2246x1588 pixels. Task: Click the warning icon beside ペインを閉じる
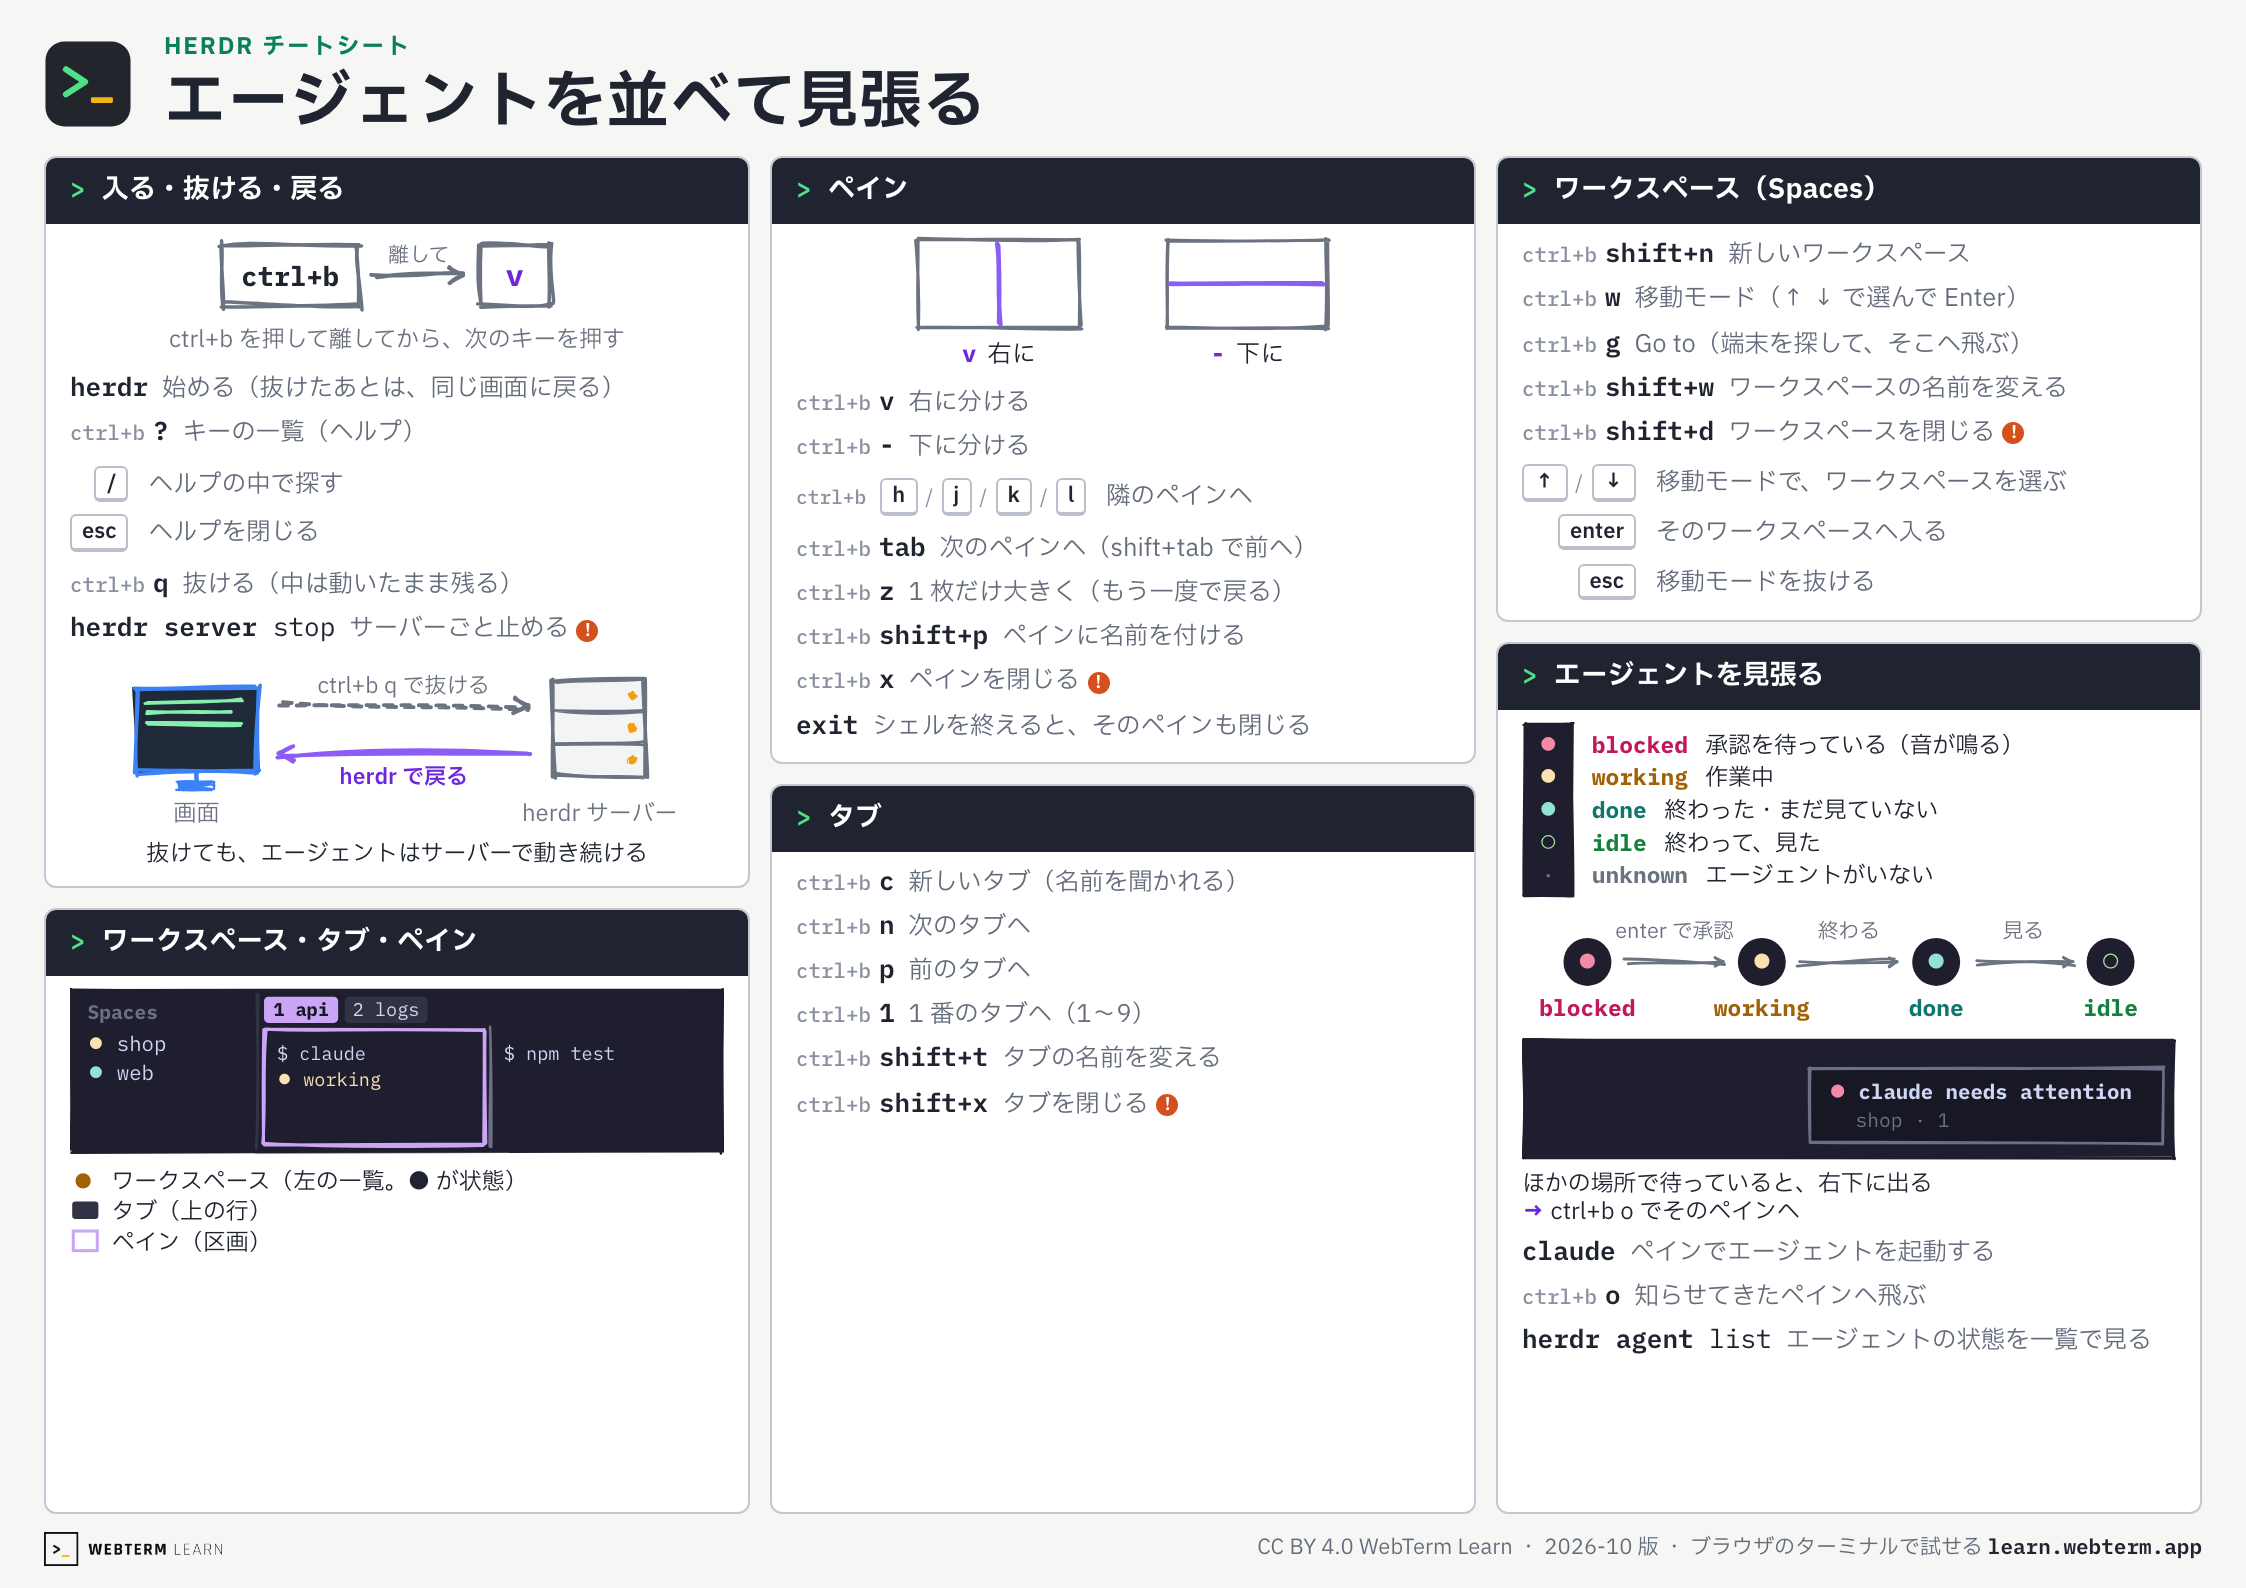click(x=1099, y=682)
